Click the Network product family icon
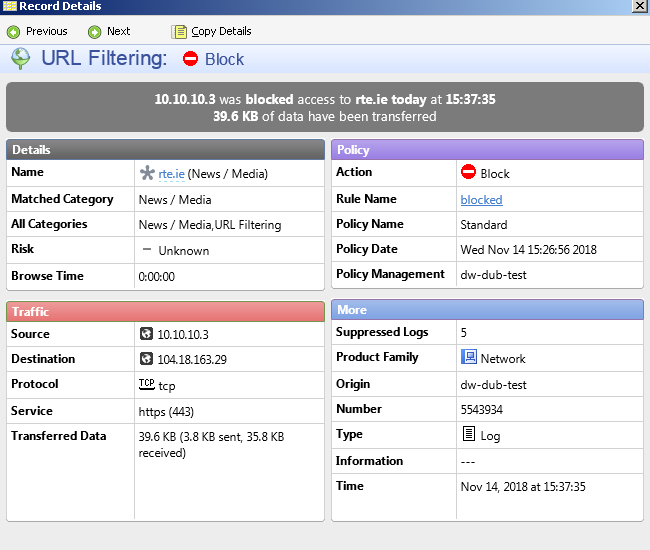 click(469, 356)
